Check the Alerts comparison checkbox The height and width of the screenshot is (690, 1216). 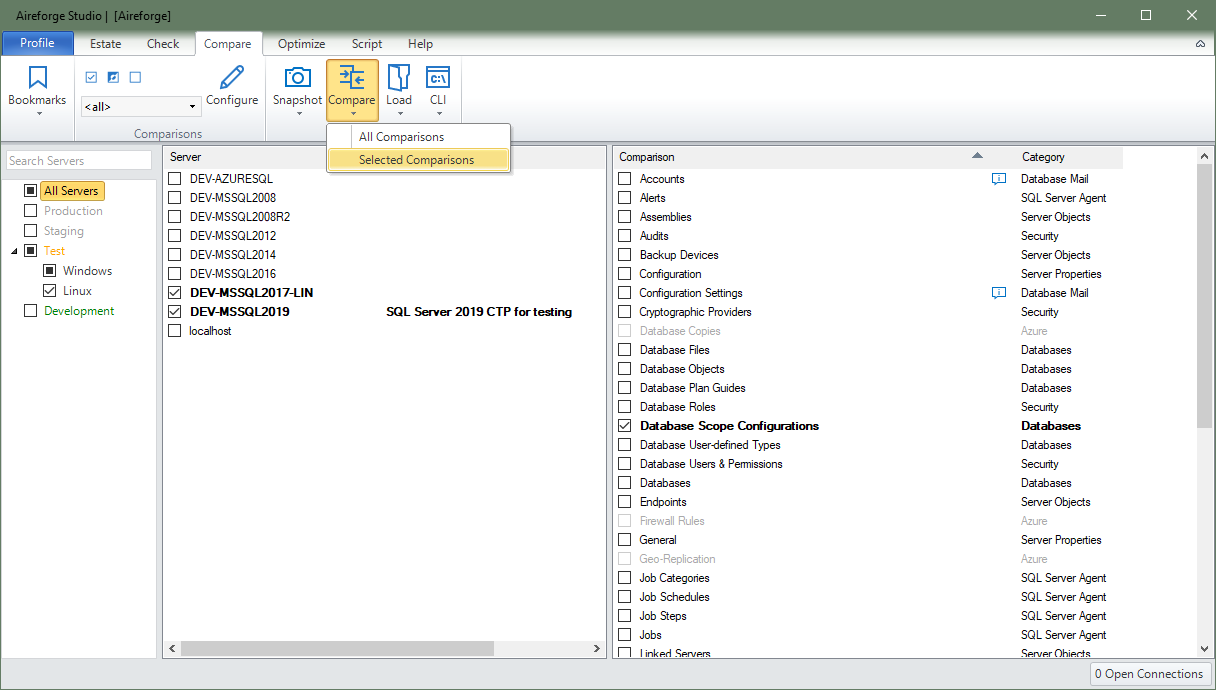tap(624, 197)
